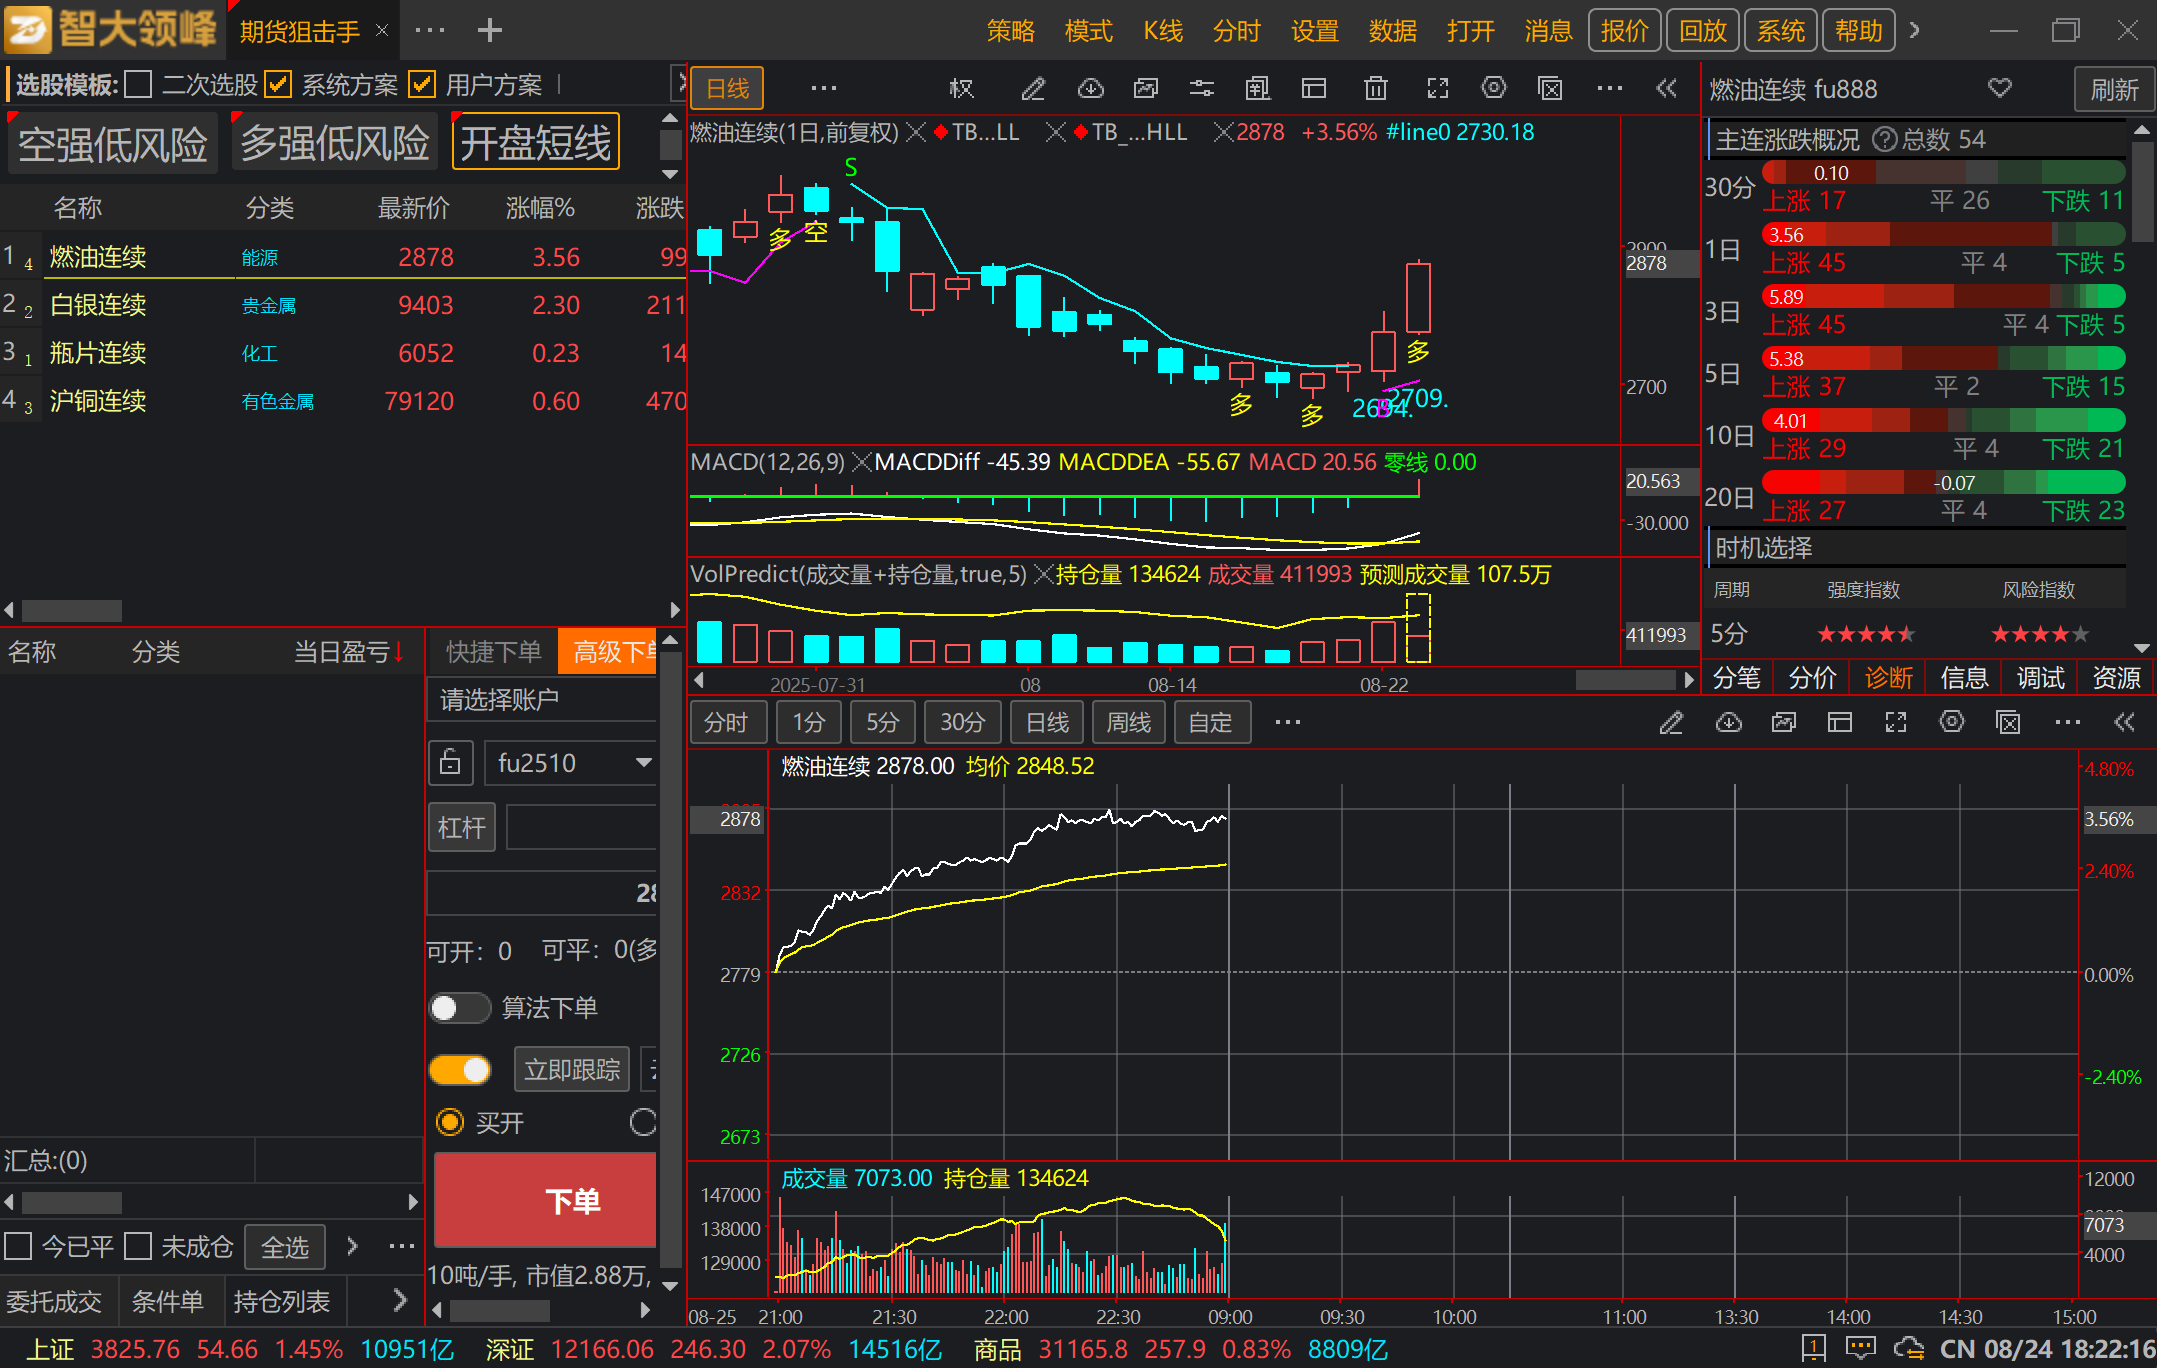Image resolution: width=2157 pixels, height=1368 pixels.
Task: Select the 买开 radio option
Action: point(450,1122)
